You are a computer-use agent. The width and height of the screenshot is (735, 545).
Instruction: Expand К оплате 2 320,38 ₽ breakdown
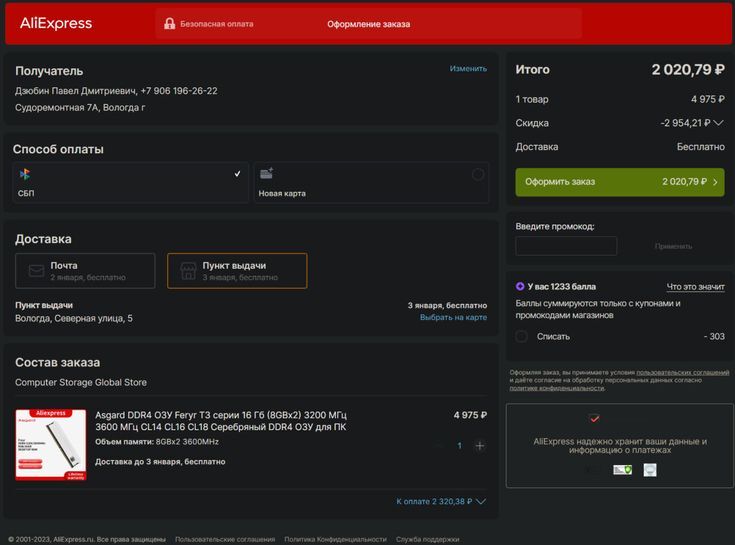click(x=441, y=501)
